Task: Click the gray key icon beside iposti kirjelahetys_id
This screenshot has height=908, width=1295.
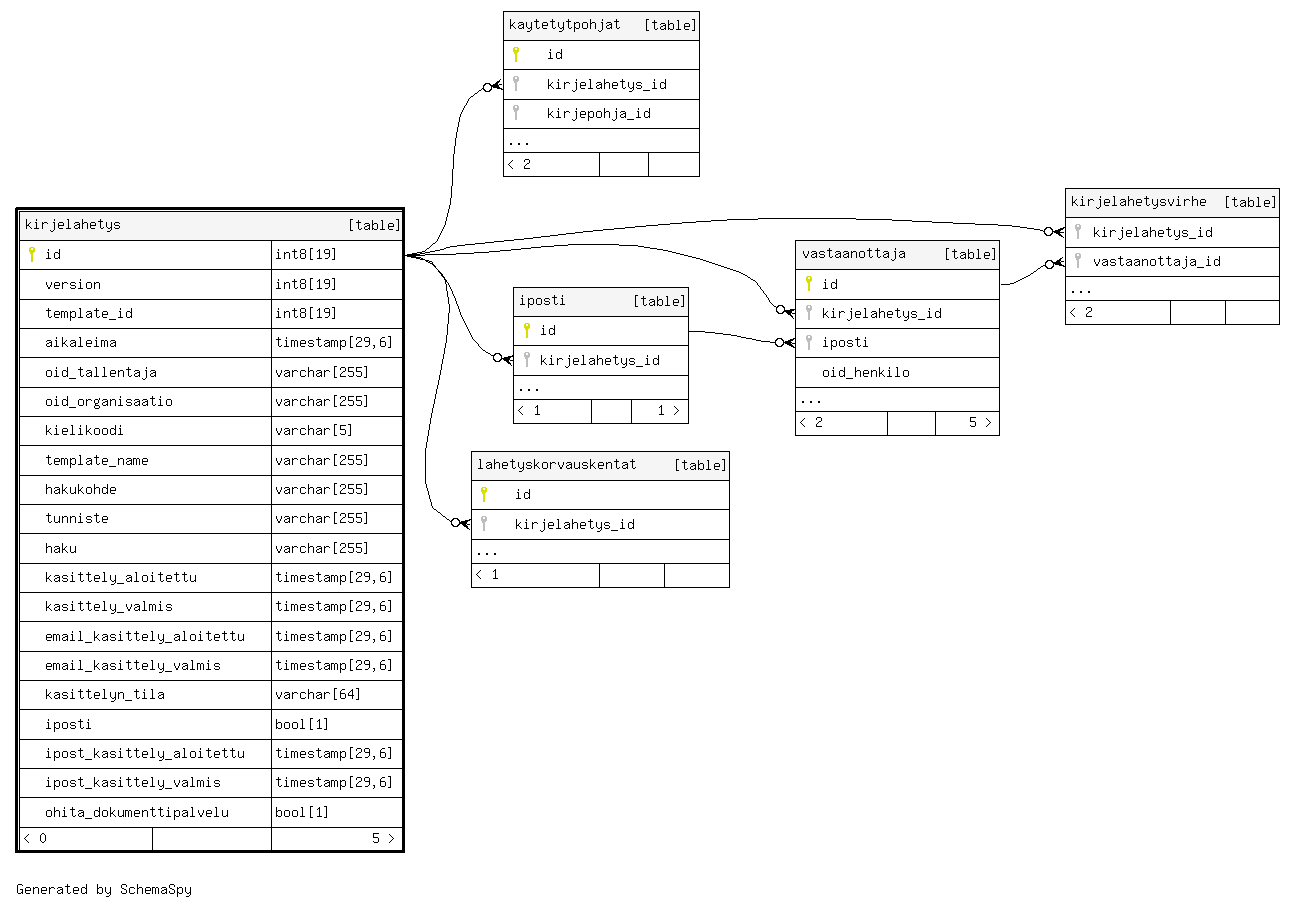Action: (527, 360)
